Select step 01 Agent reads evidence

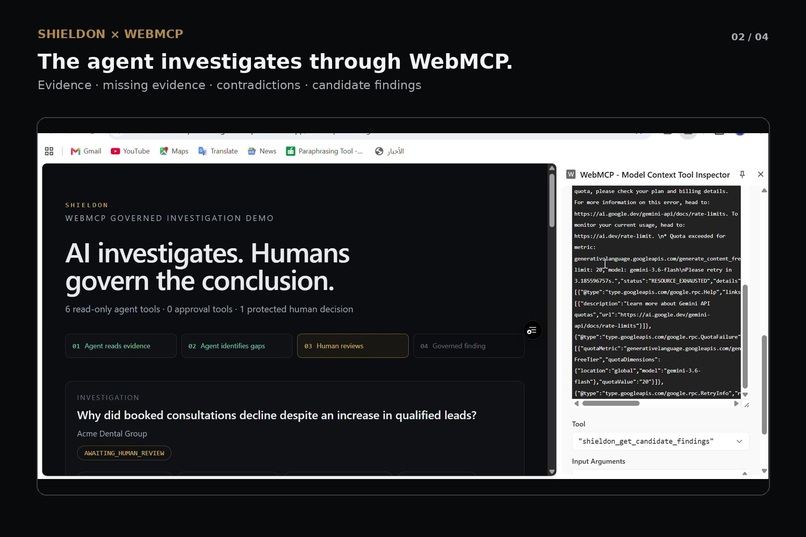pyautogui.click(x=121, y=346)
